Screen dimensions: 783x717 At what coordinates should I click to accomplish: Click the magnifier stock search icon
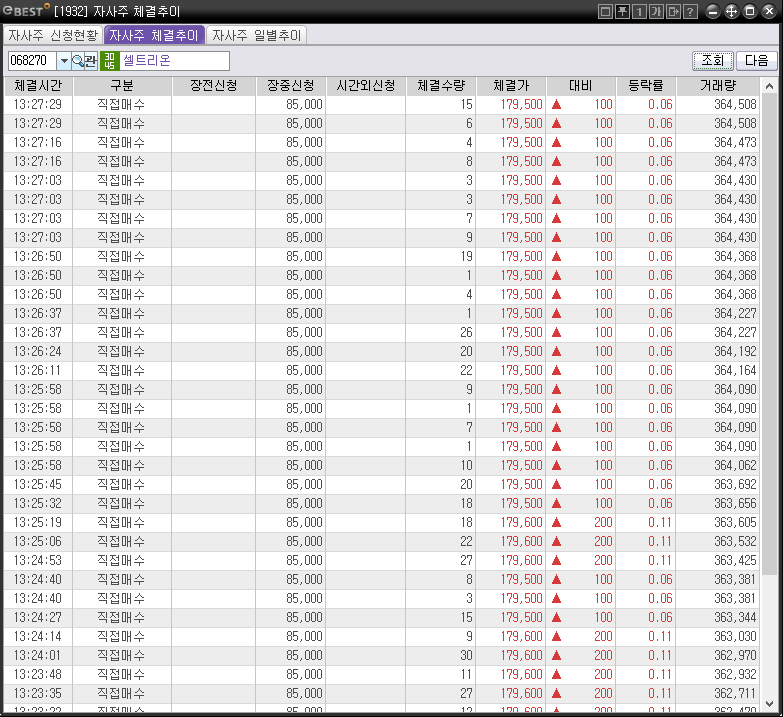pyautogui.click(x=78, y=61)
